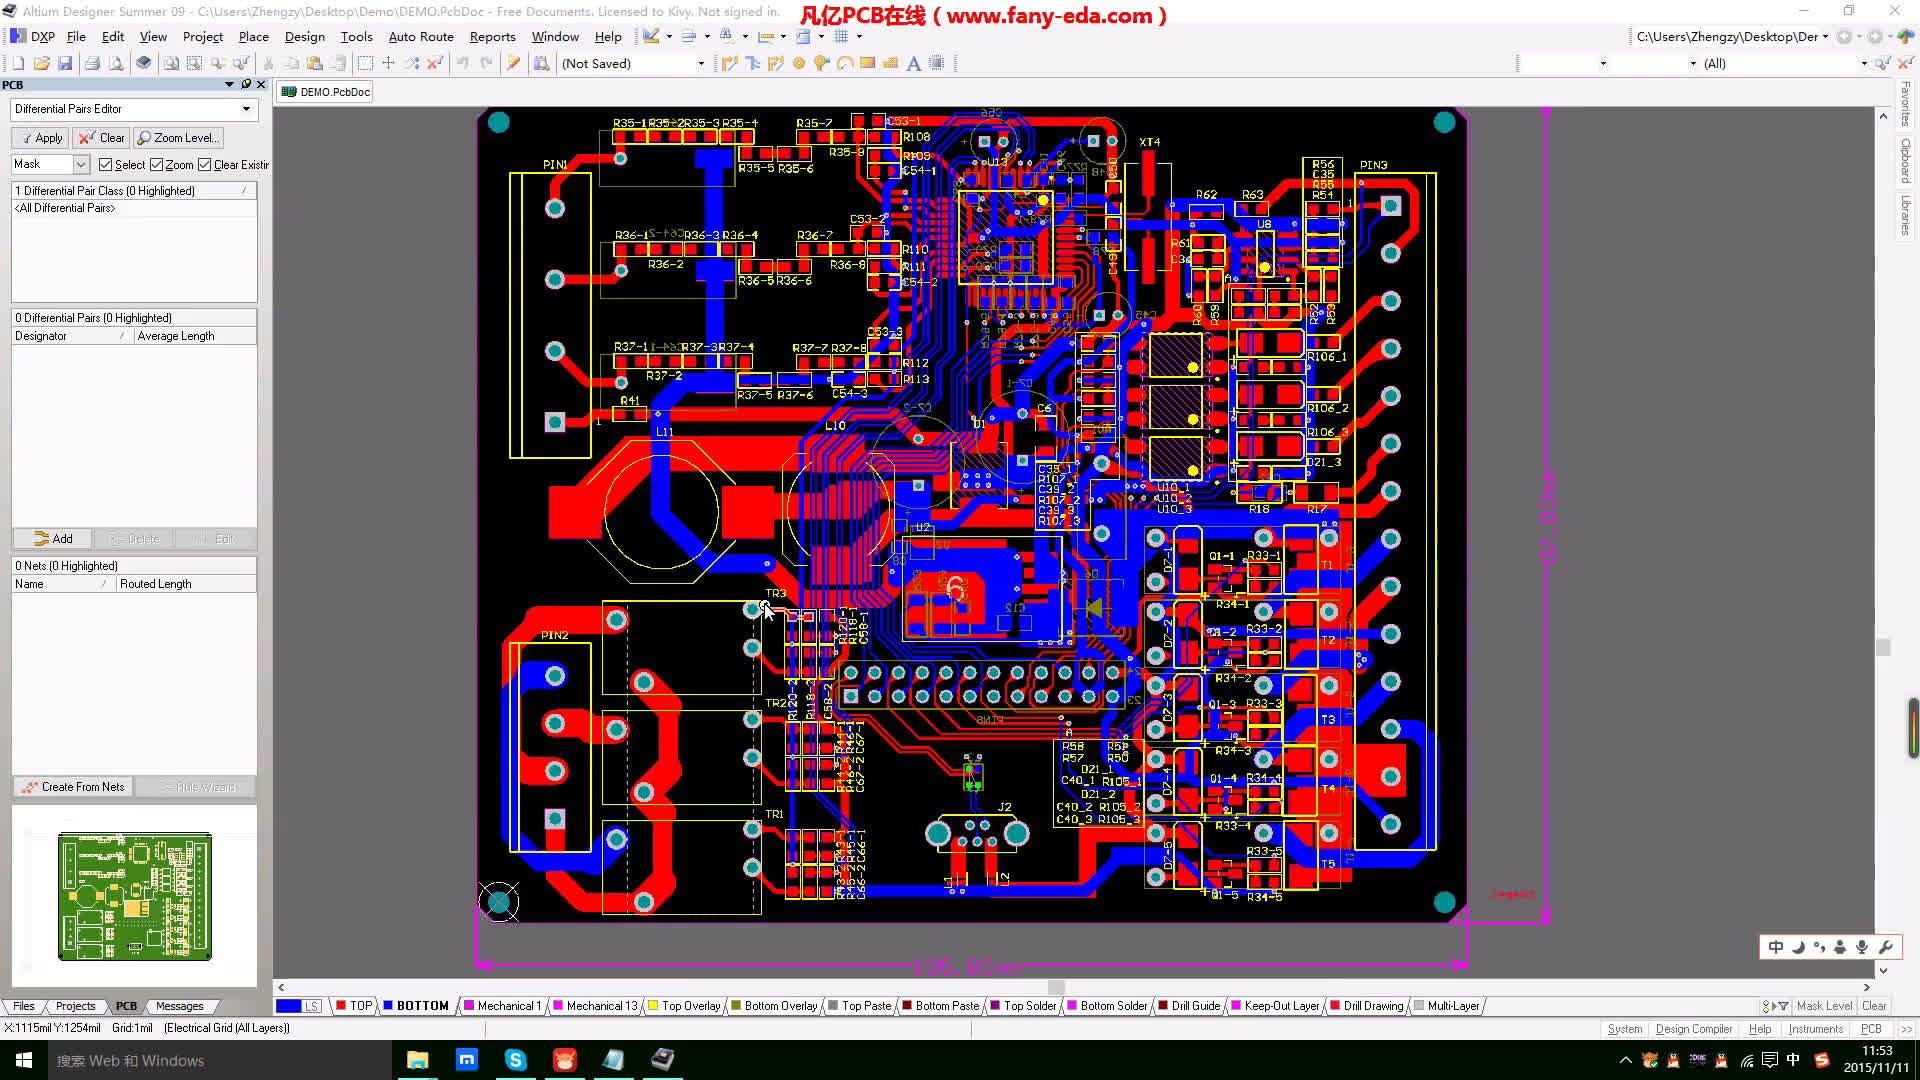
Task: Uncheck the Select checkbox
Action: pos(105,164)
